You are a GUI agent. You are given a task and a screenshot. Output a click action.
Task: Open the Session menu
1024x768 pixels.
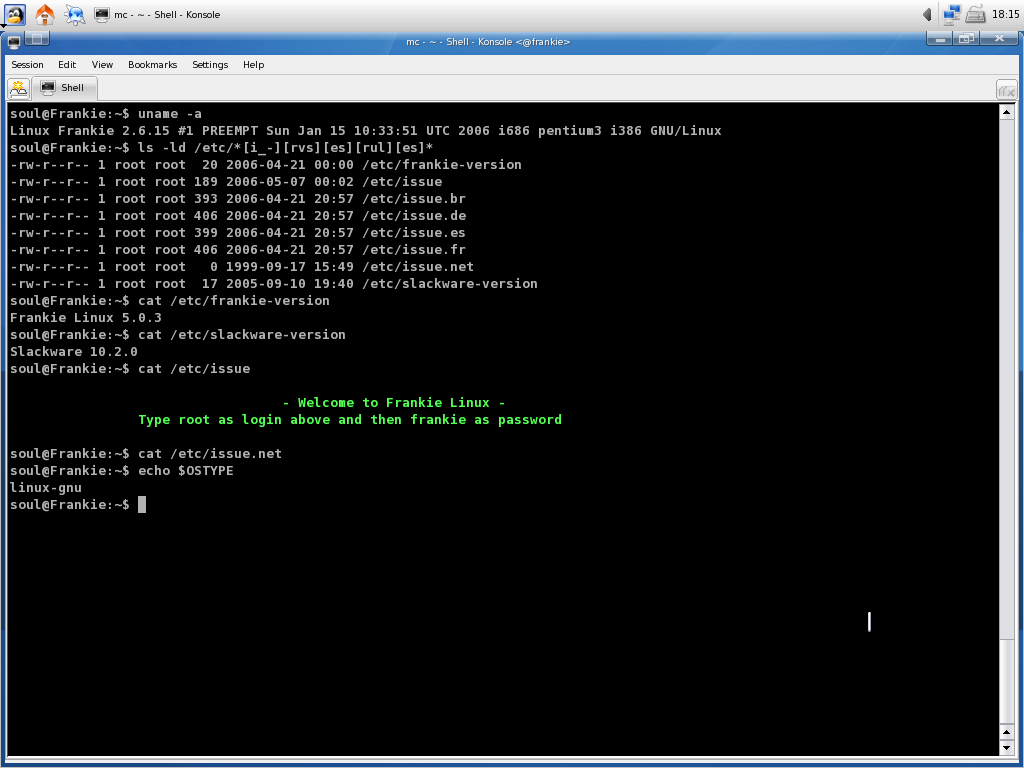(x=27, y=65)
